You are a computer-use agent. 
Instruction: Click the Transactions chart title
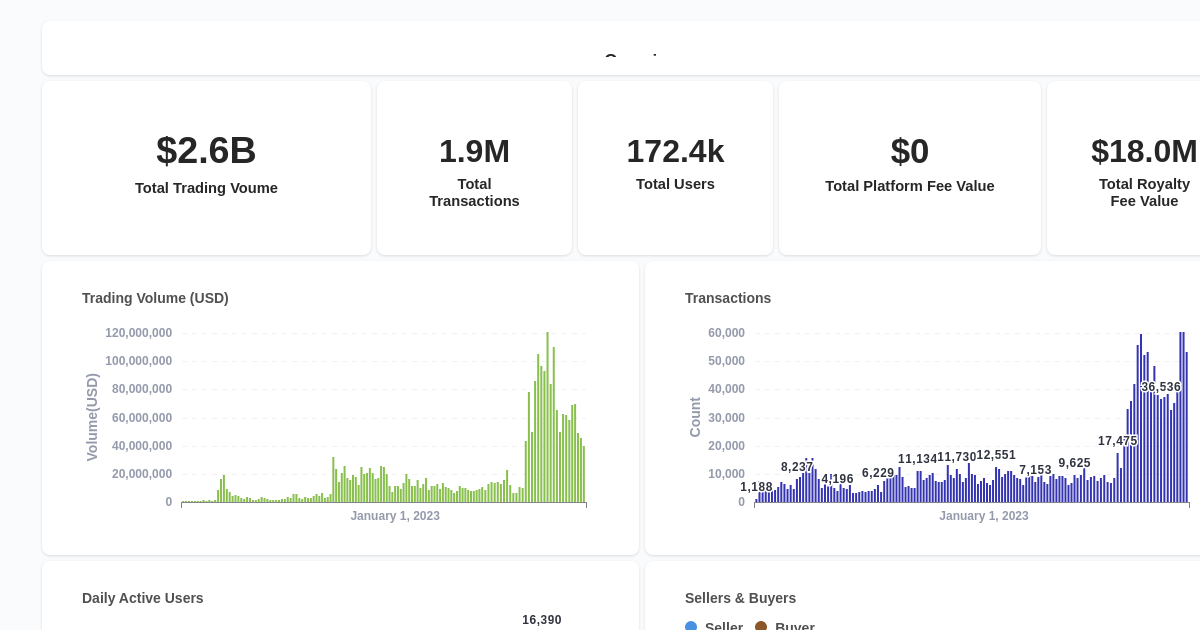728,298
